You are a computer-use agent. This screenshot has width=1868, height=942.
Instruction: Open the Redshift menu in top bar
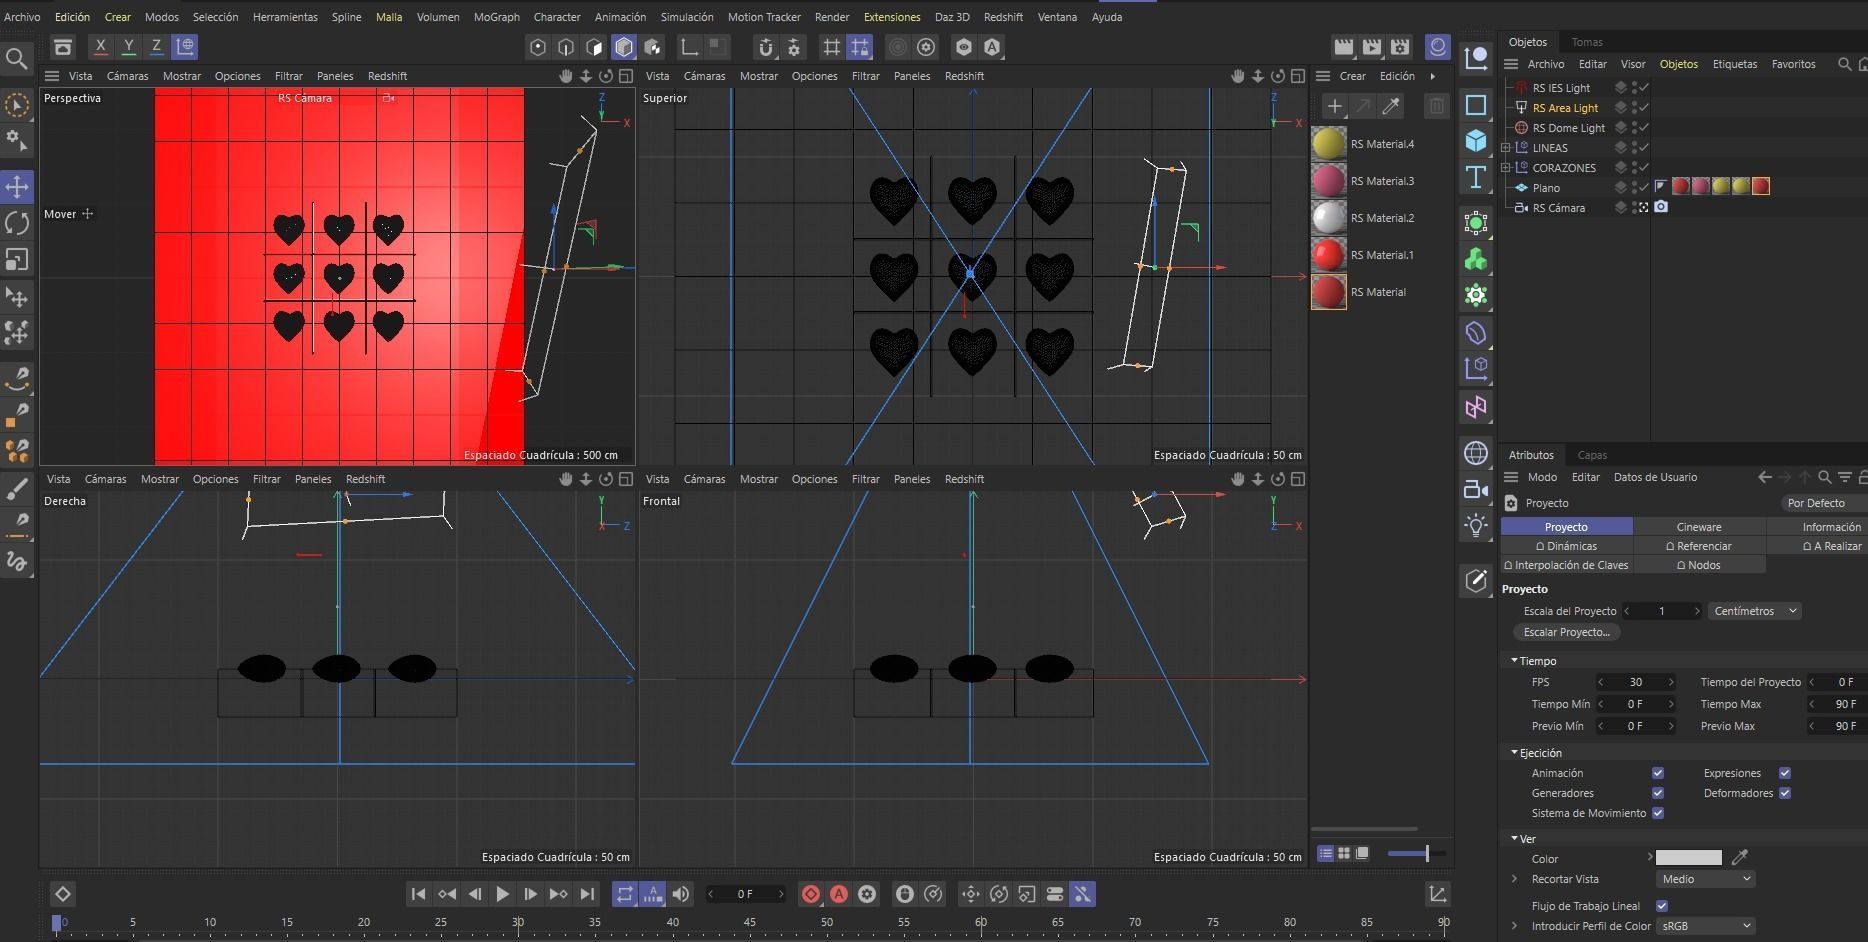pos(1003,17)
